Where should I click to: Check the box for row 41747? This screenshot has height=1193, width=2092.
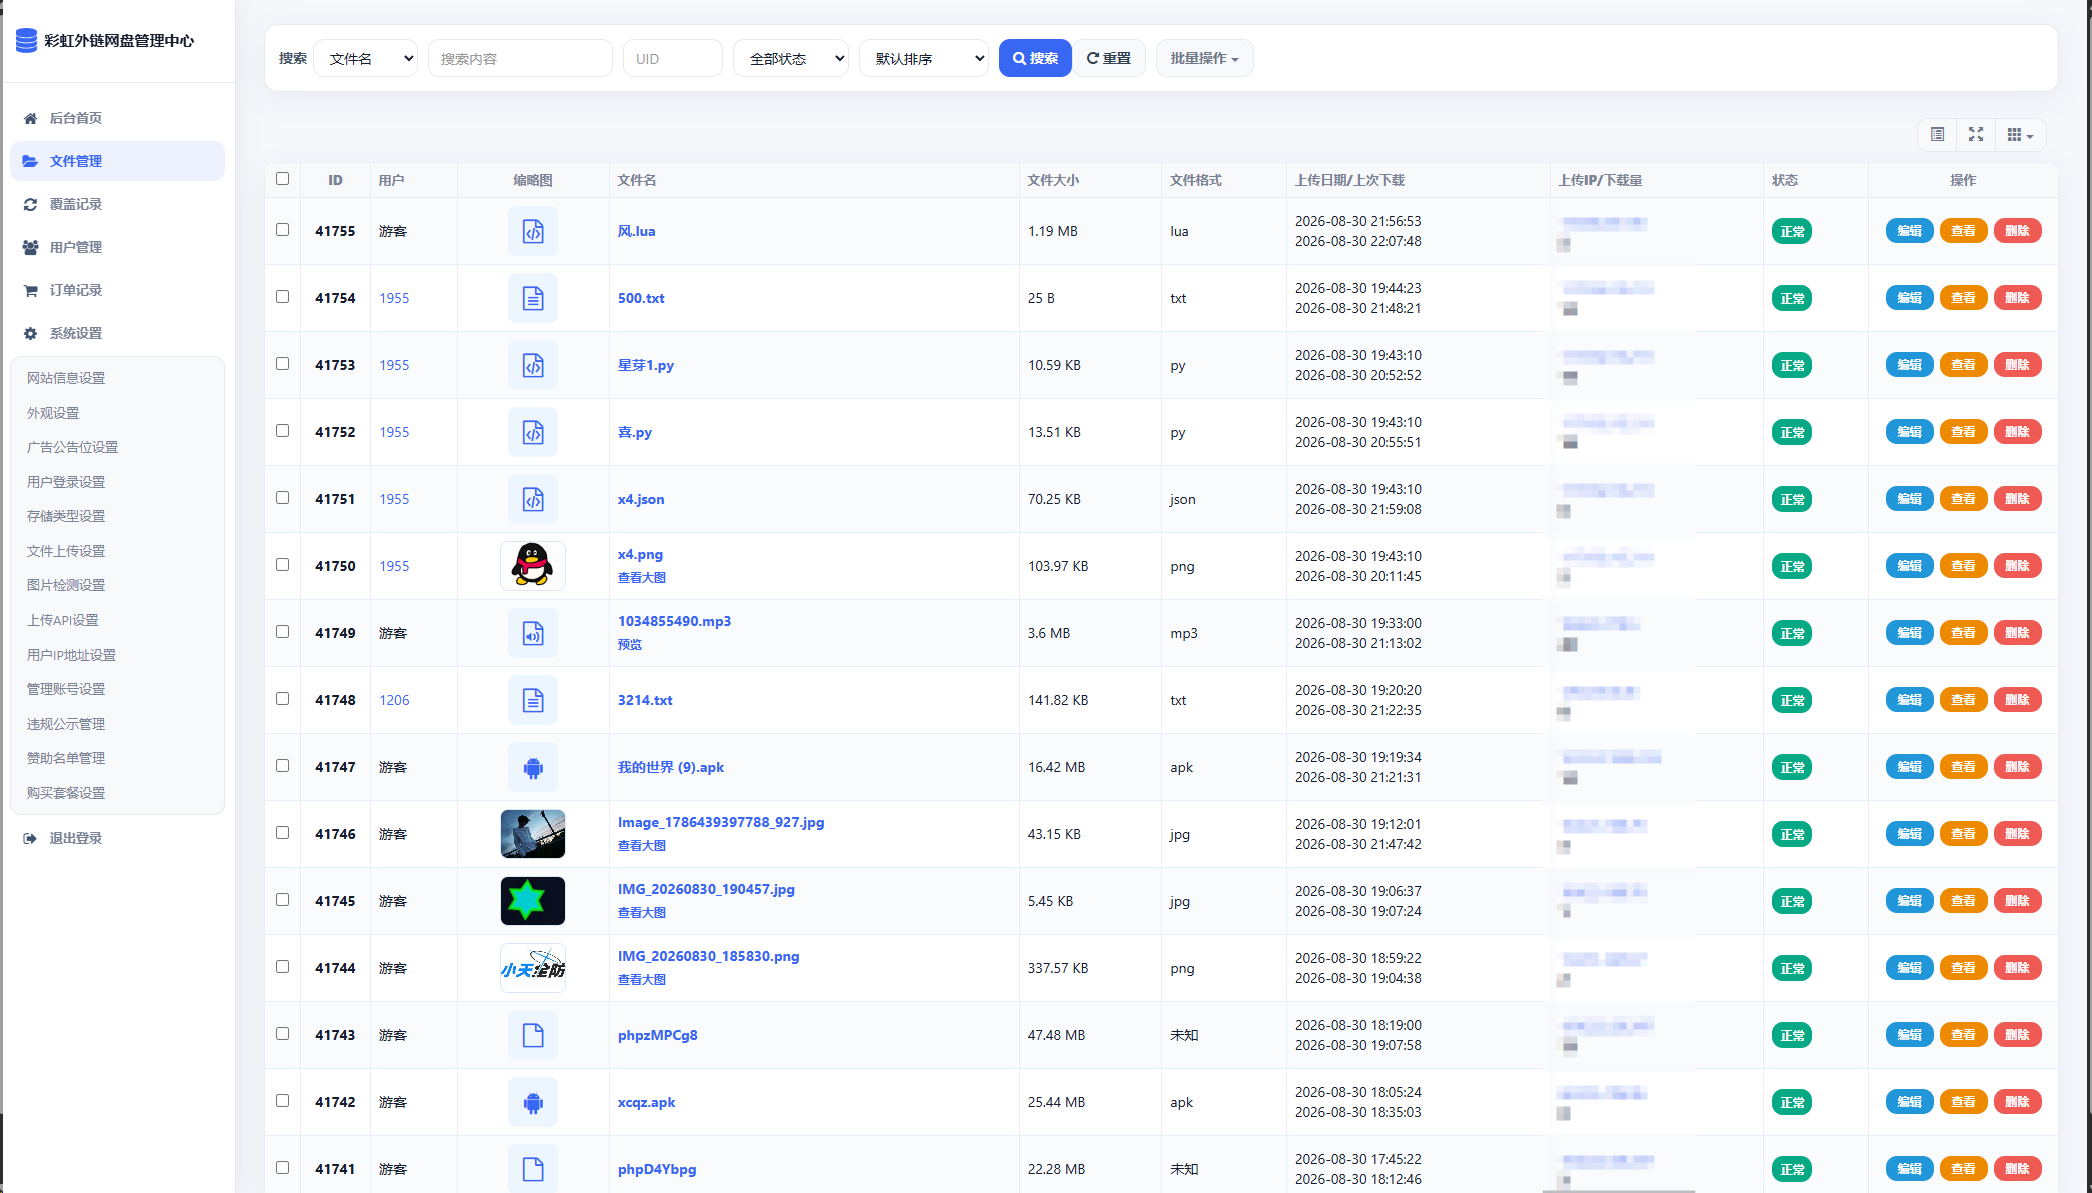(x=282, y=766)
